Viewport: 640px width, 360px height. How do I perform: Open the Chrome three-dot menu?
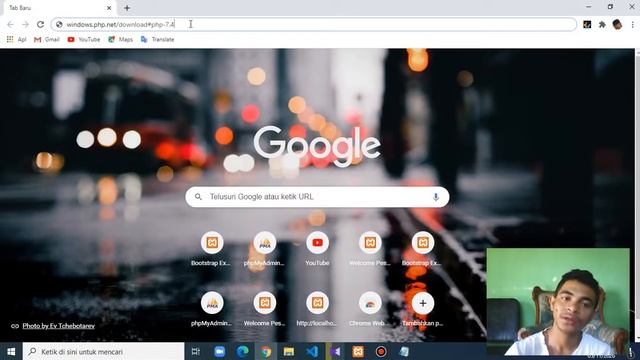click(633, 24)
